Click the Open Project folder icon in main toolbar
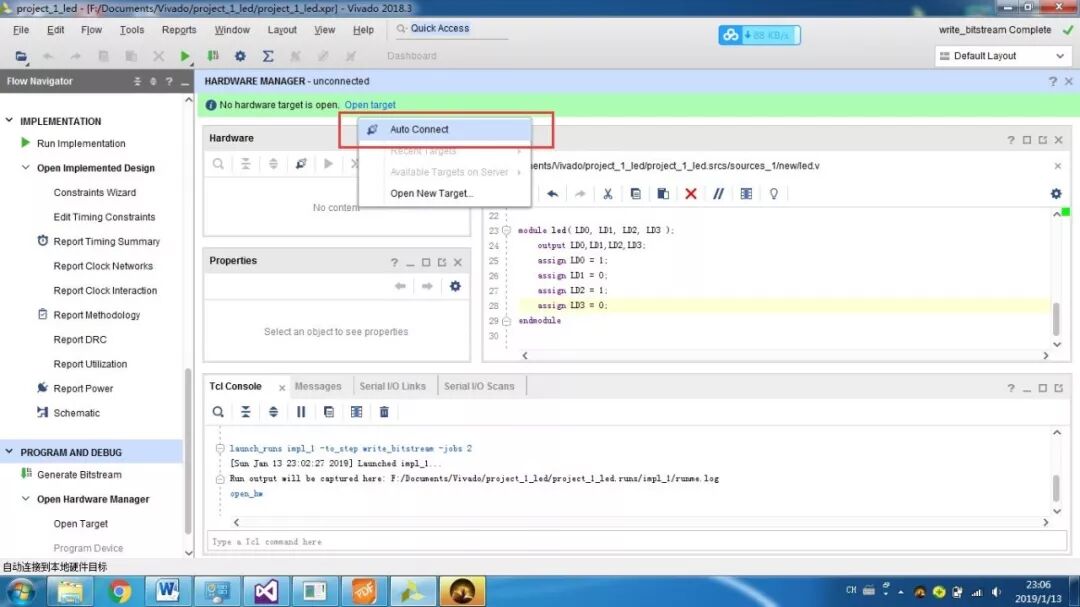Viewport: 1080px width, 607px height. point(21,56)
